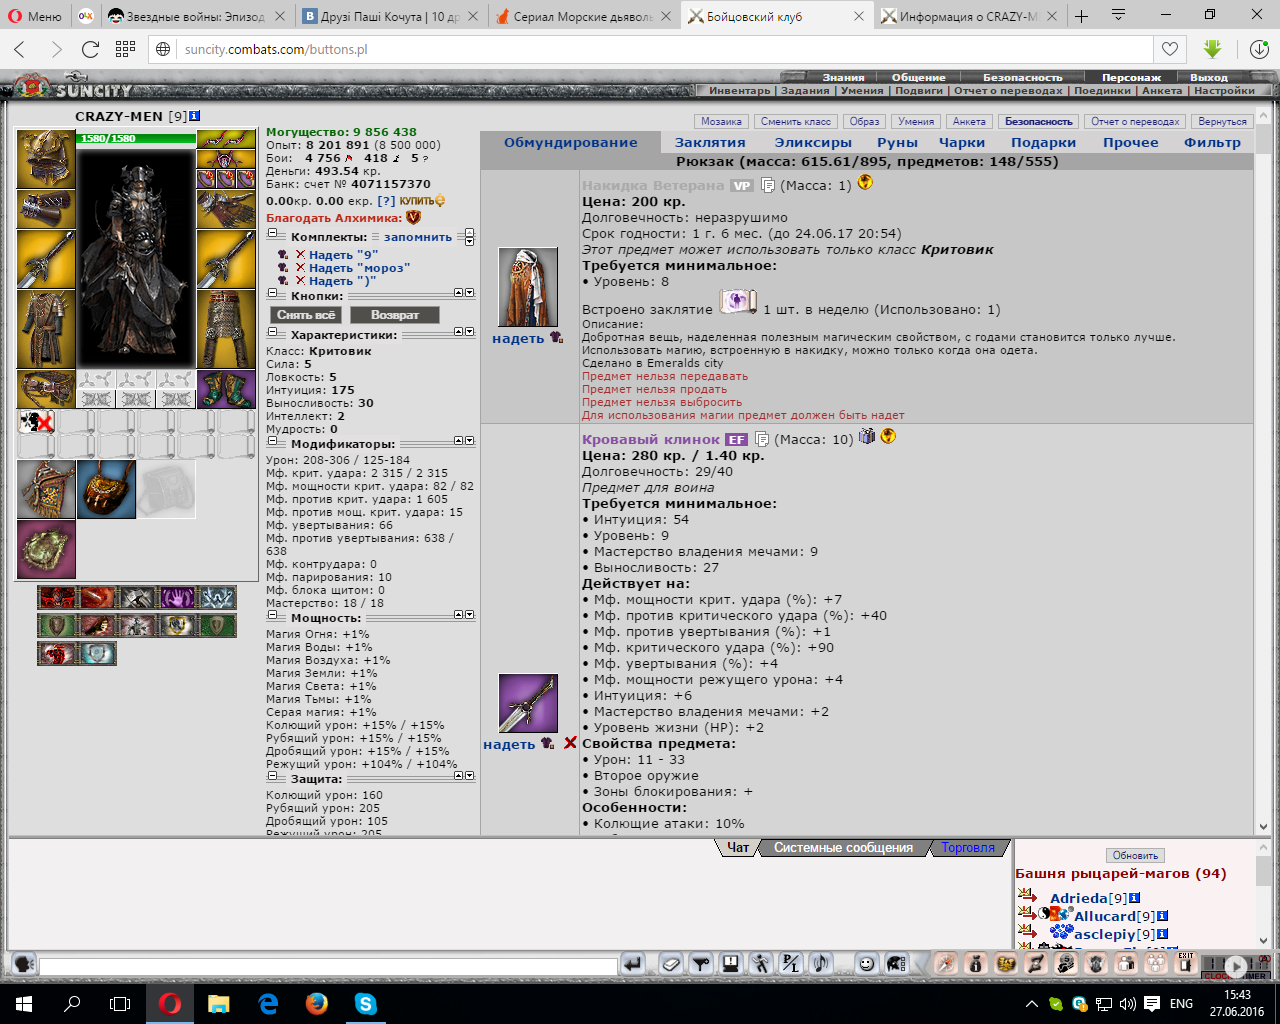Click Мозаика button
The width and height of the screenshot is (1280, 1024).
(x=721, y=121)
